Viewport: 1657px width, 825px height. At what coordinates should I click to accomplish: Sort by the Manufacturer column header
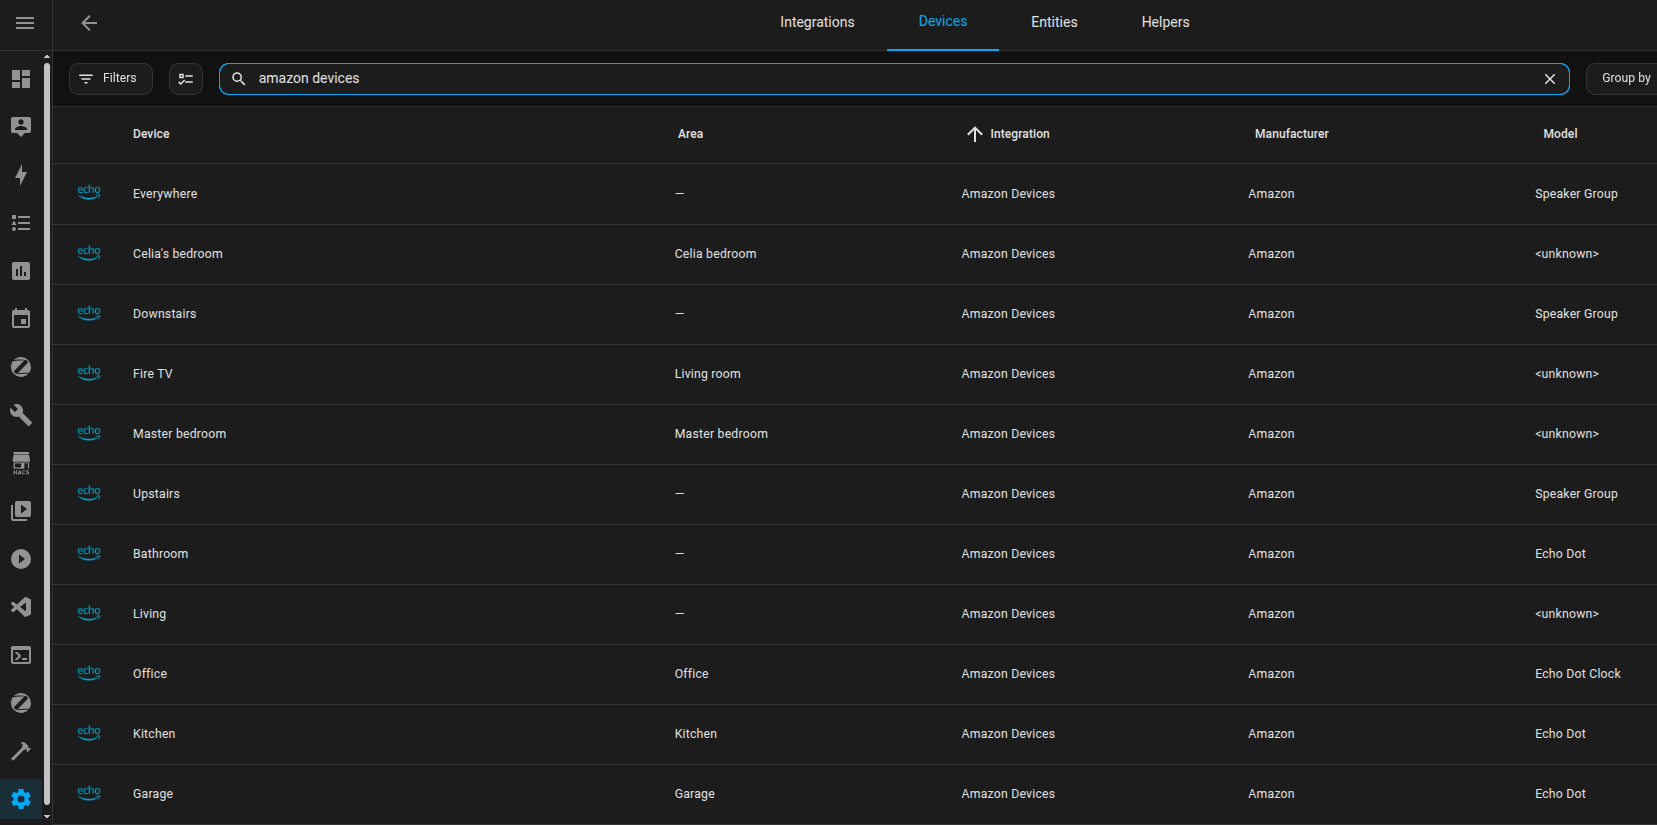(x=1291, y=134)
